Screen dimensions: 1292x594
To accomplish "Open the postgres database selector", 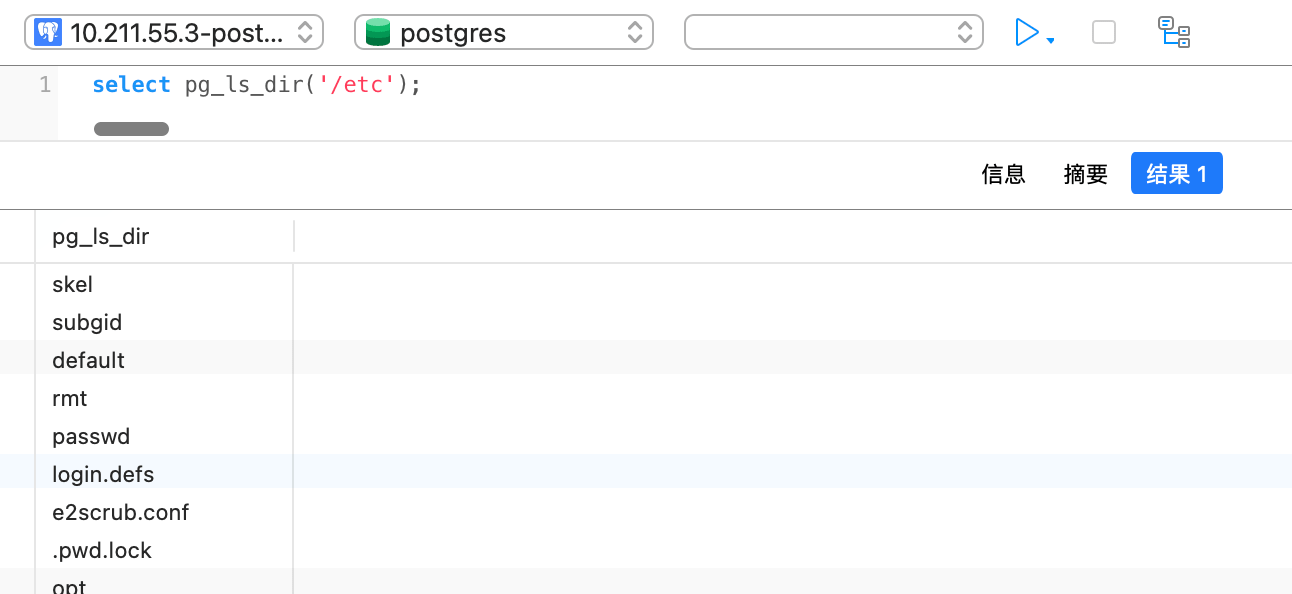I will [504, 32].
